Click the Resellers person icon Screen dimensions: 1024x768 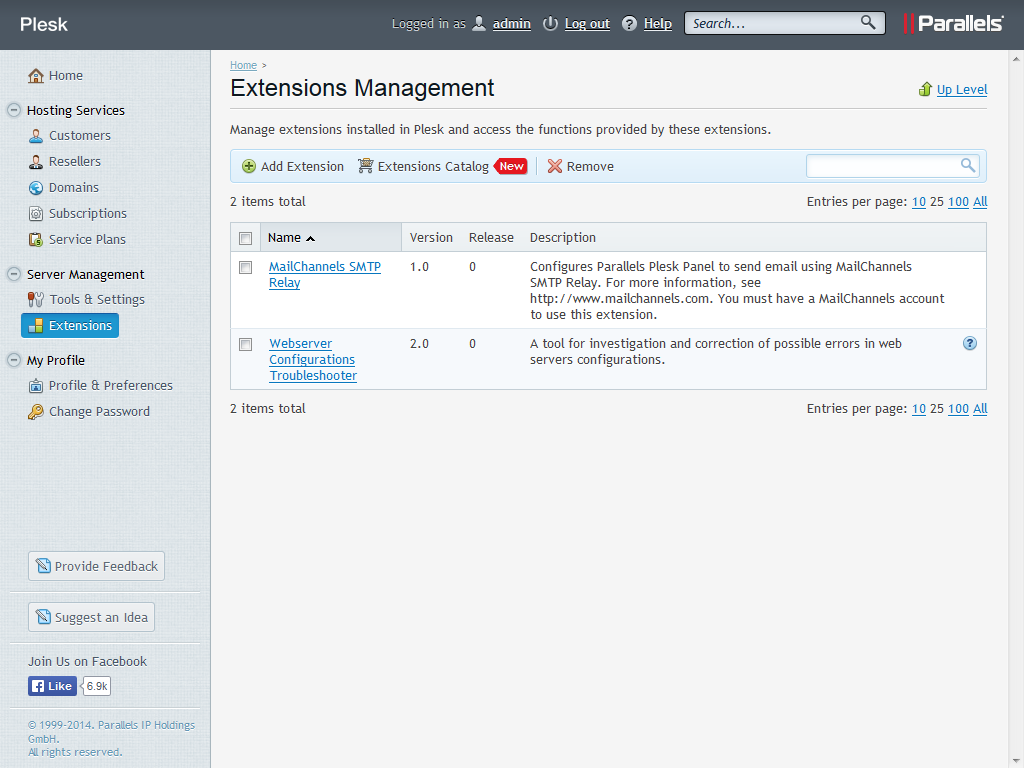coord(36,162)
